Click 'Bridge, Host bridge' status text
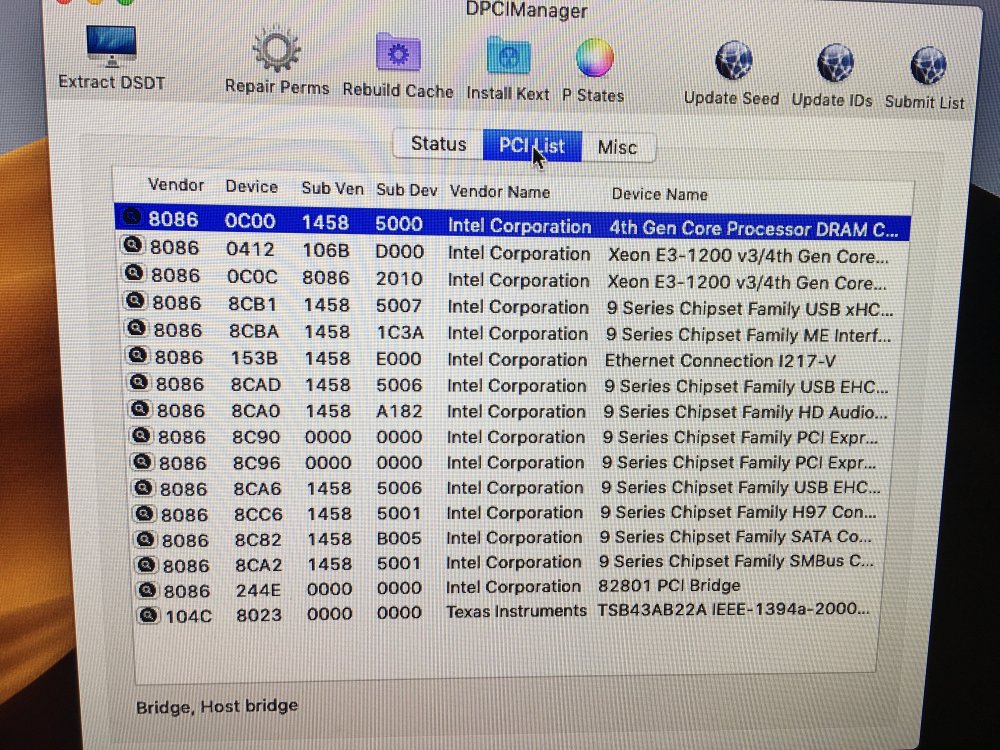The width and height of the screenshot is (1000, 750). tap(217, 707)
